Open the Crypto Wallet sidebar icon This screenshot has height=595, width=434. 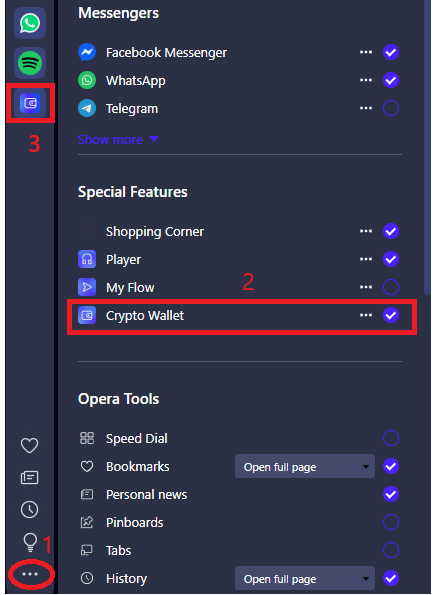30,103
